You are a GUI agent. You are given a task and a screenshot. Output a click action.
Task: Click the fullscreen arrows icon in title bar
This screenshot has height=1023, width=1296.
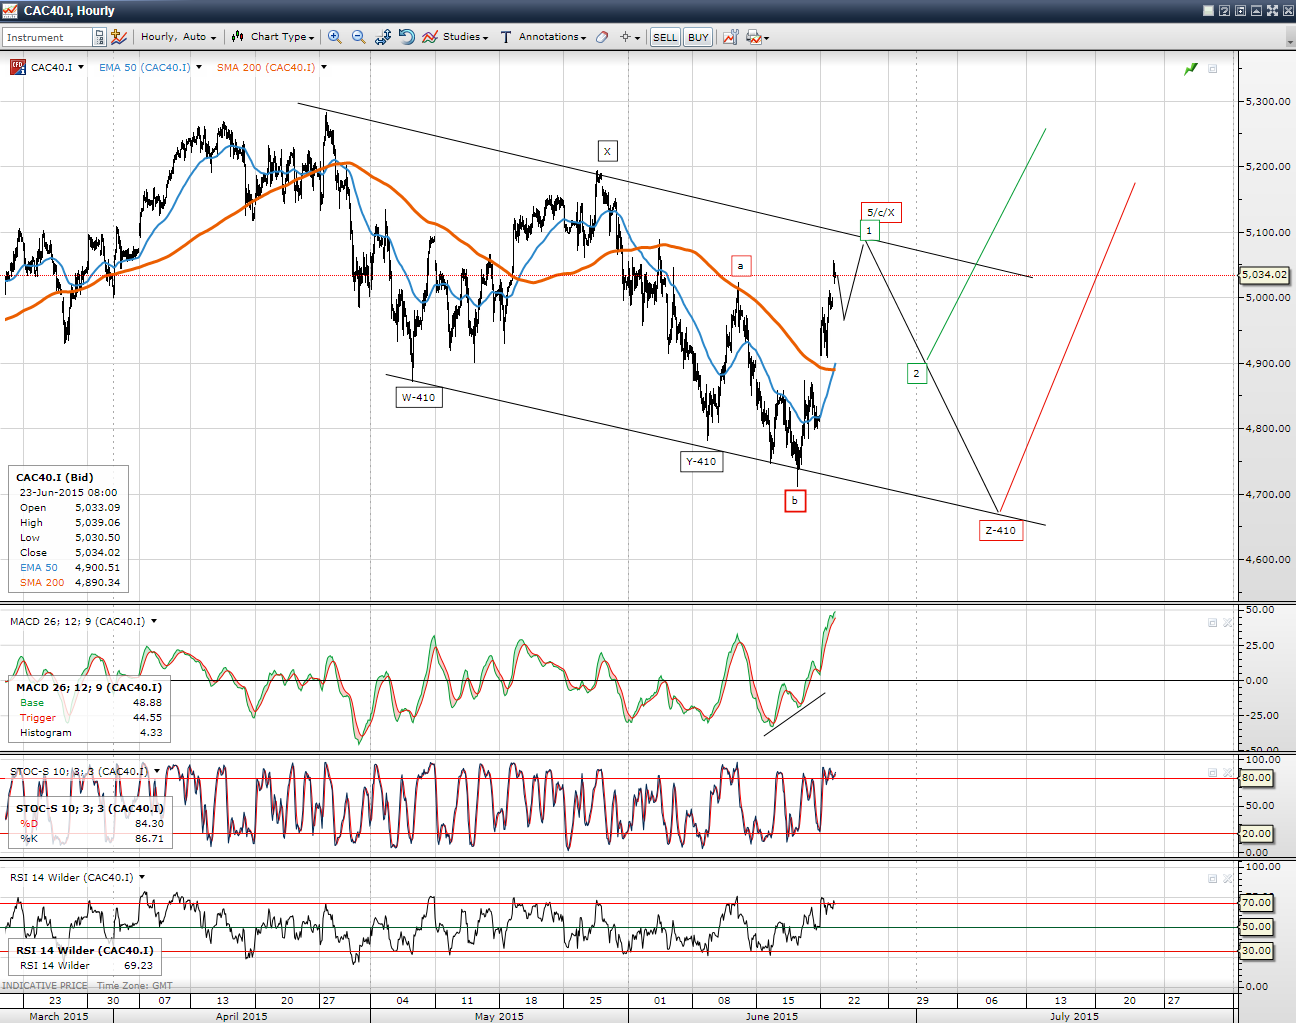[x=1272, y=10]
